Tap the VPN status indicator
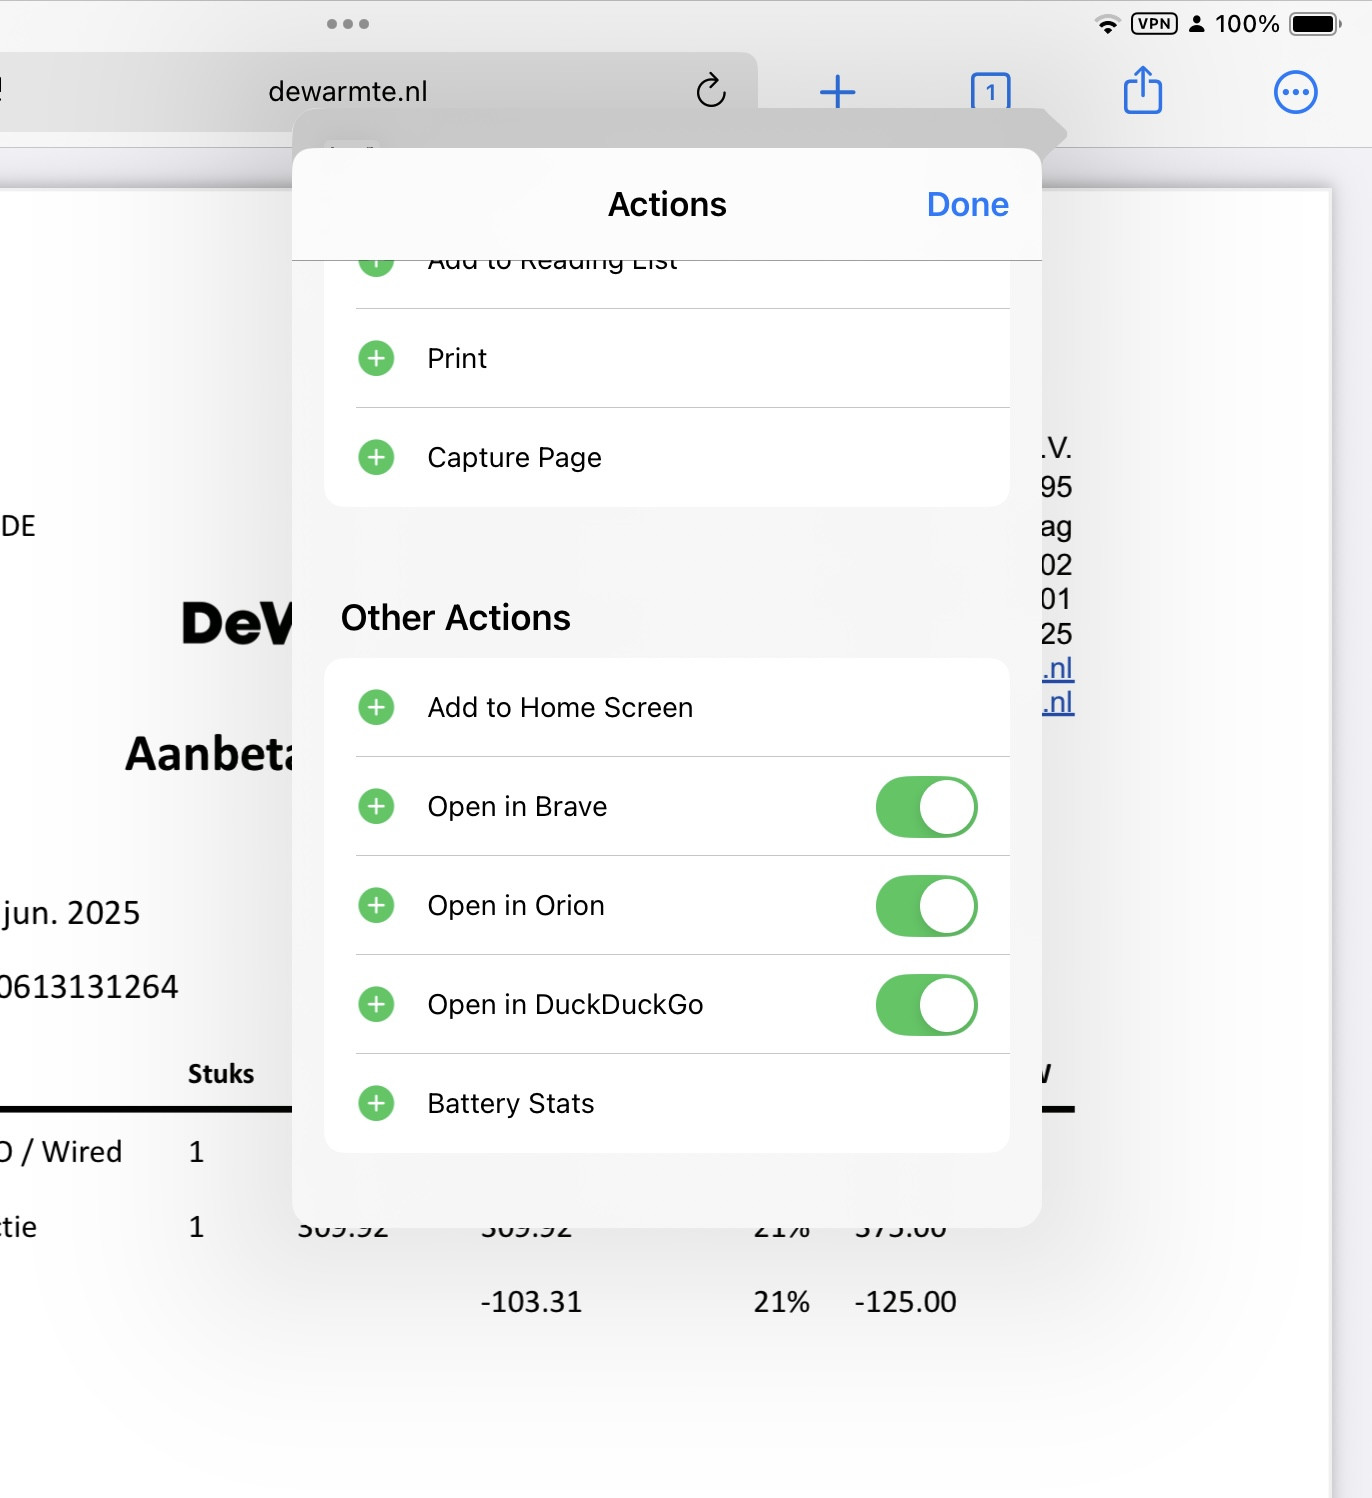This screenshot has height=1498, width=1372. (1154, 24)
